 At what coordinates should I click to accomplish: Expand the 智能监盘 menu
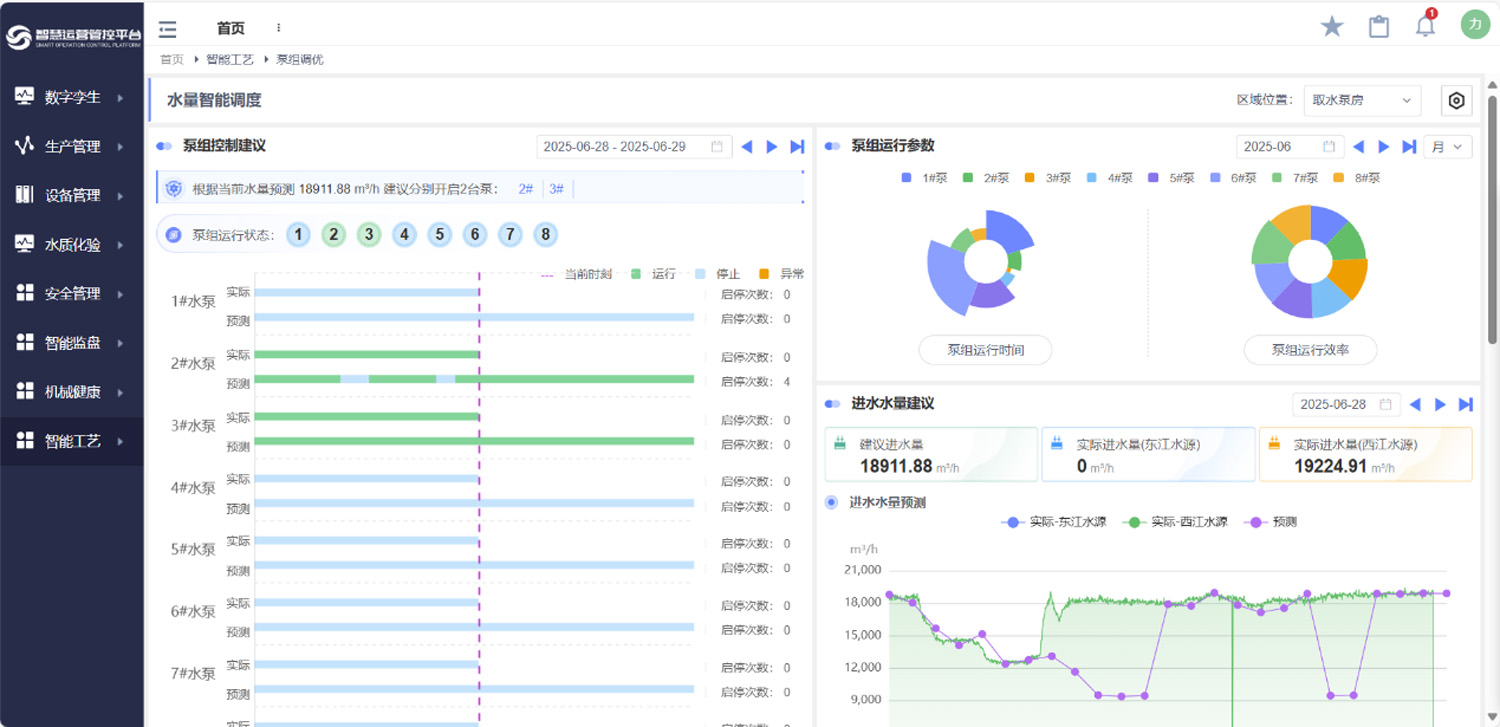(x=120, y=343)
